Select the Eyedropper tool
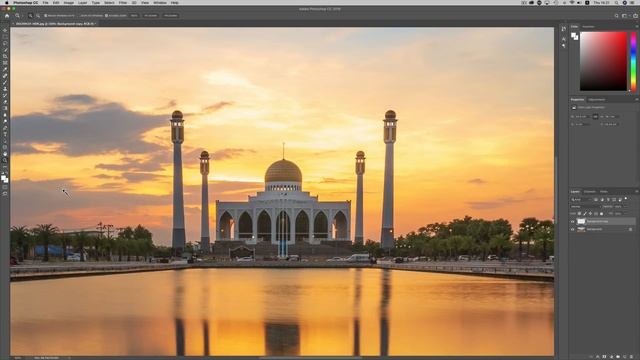640x360 pixels. coord(5,69)
